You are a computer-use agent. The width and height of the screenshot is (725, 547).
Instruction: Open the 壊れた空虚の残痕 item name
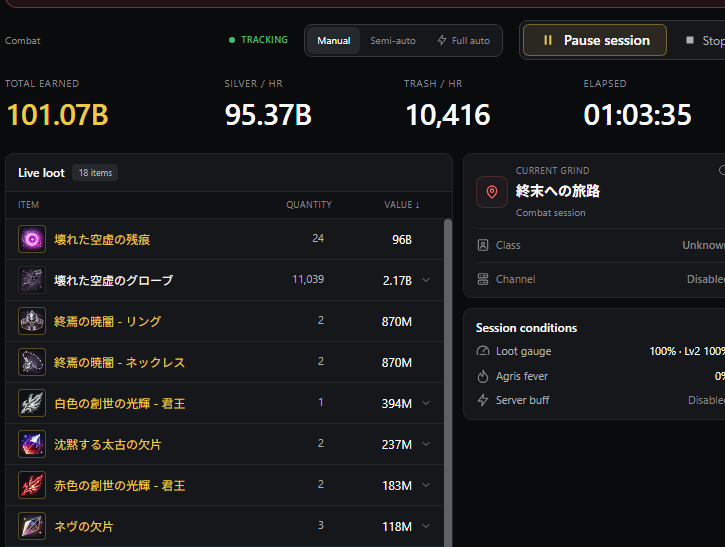pos(102,240)
